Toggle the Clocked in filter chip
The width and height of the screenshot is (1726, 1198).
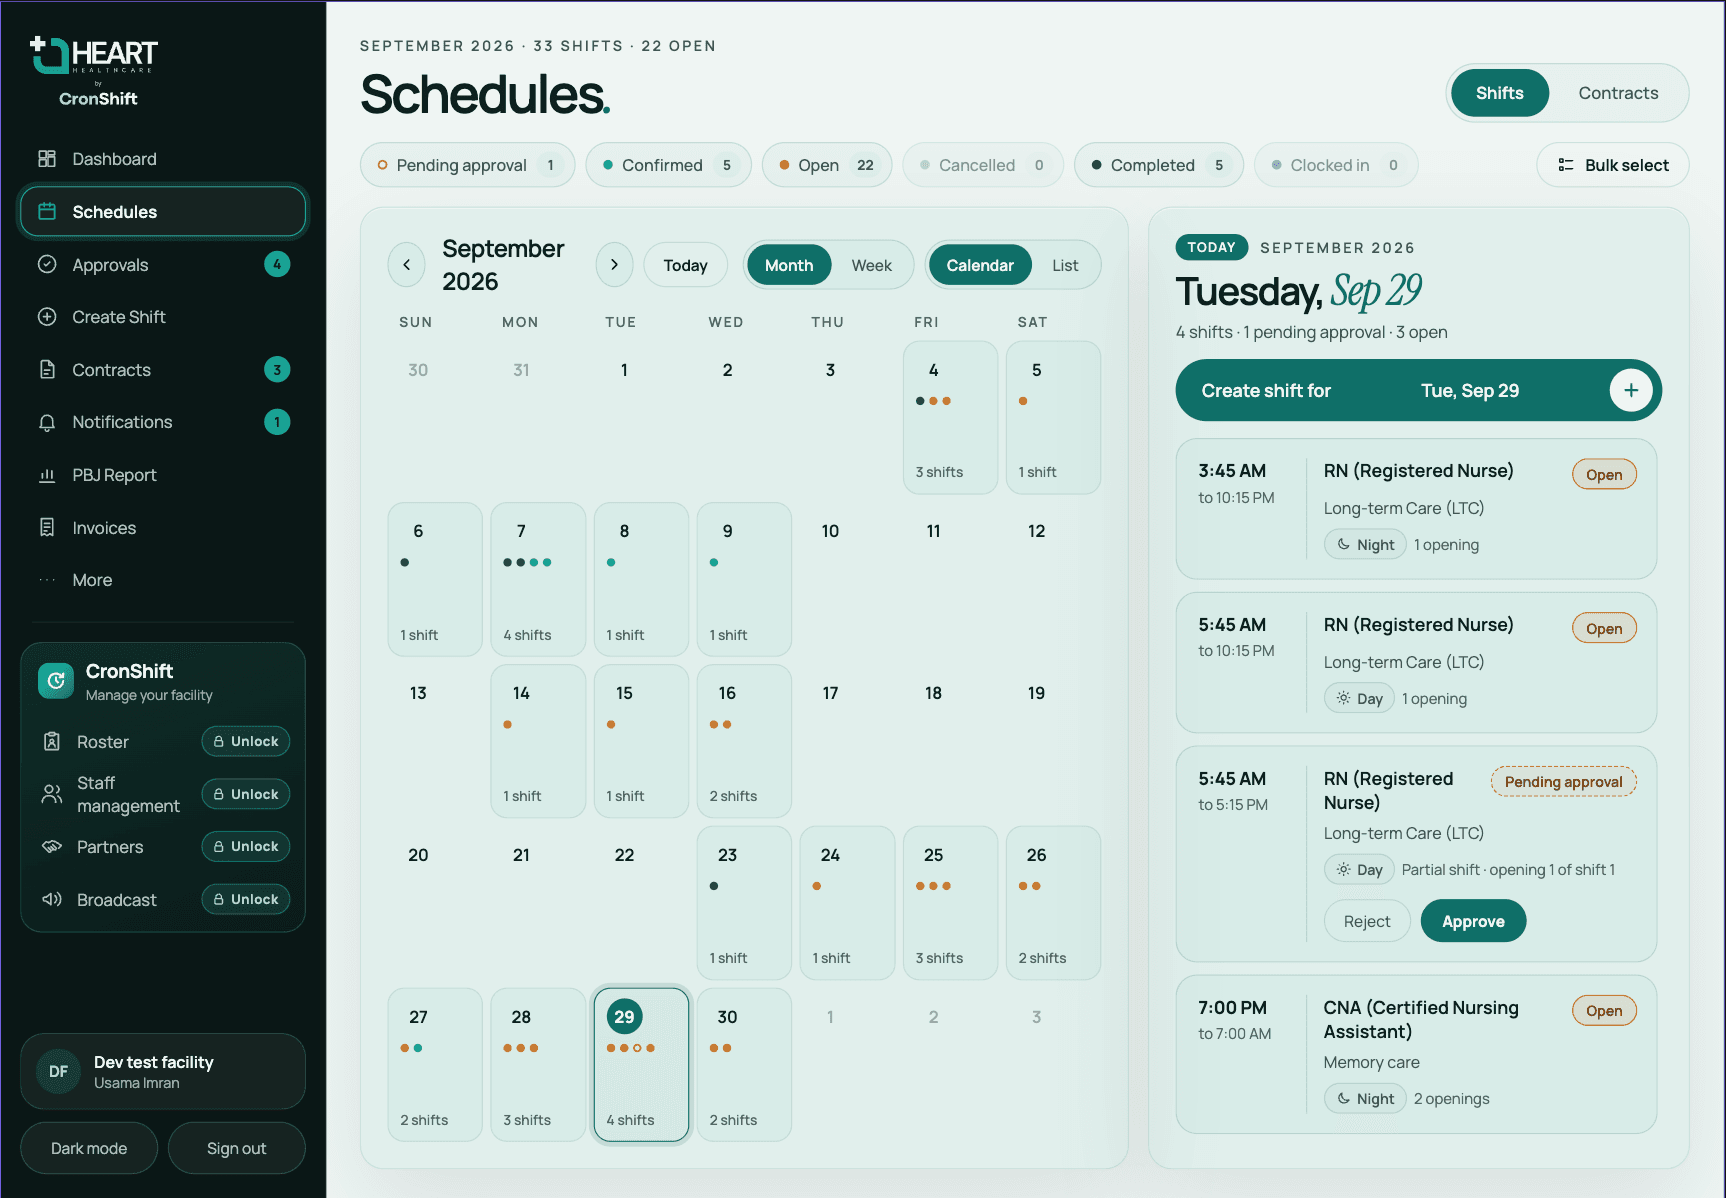click(x=1336, y=165)
